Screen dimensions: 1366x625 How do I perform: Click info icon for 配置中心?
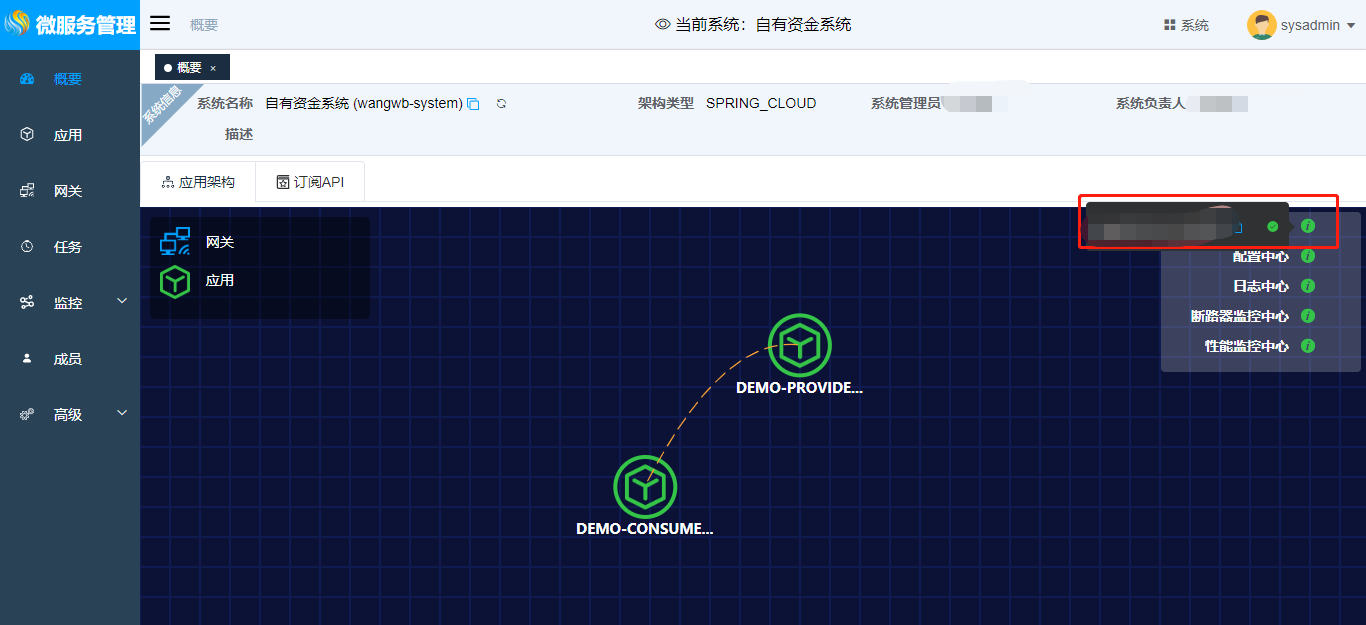pyautogui.click(x=1307, y=257)
